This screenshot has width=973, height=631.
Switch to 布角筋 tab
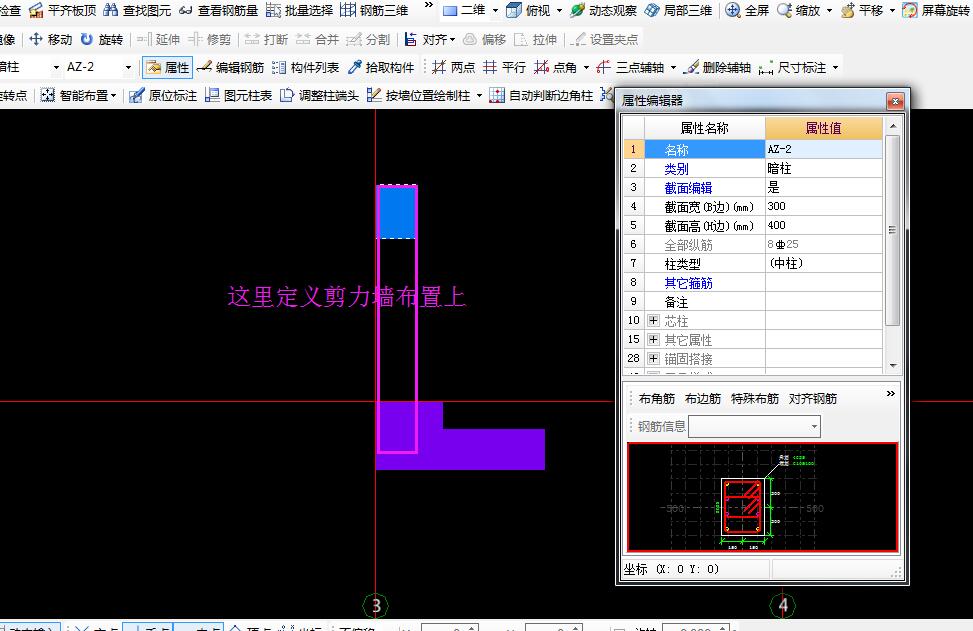point(657,398)
